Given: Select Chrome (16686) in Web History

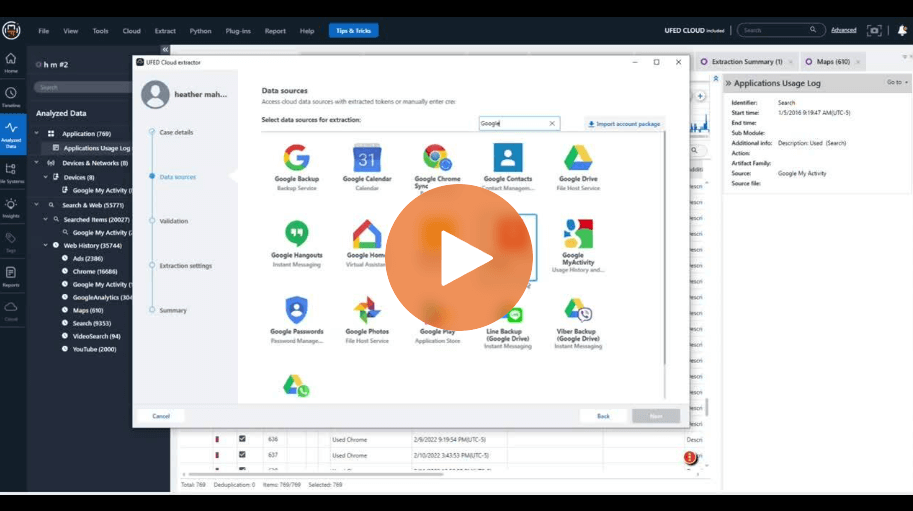Looking at the screenshot, I should coord(95,271).
